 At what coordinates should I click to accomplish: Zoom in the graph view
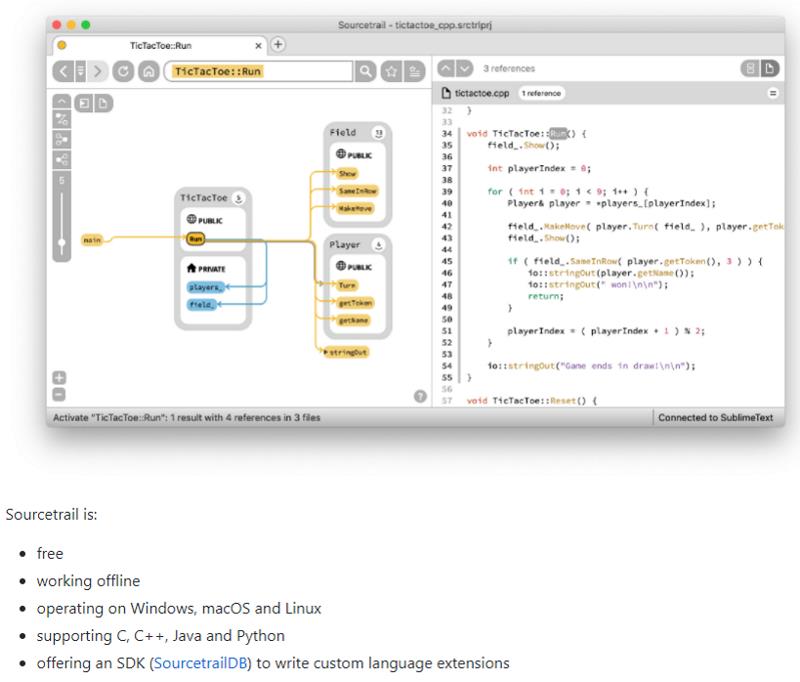pos(59,378)
